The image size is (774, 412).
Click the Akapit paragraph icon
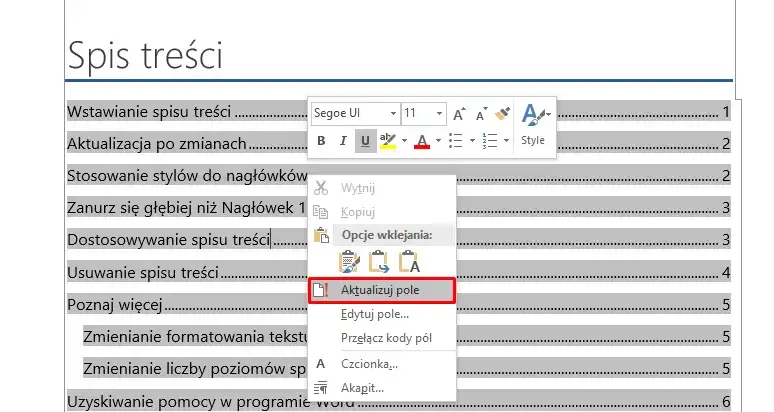(x=321, y=388)
